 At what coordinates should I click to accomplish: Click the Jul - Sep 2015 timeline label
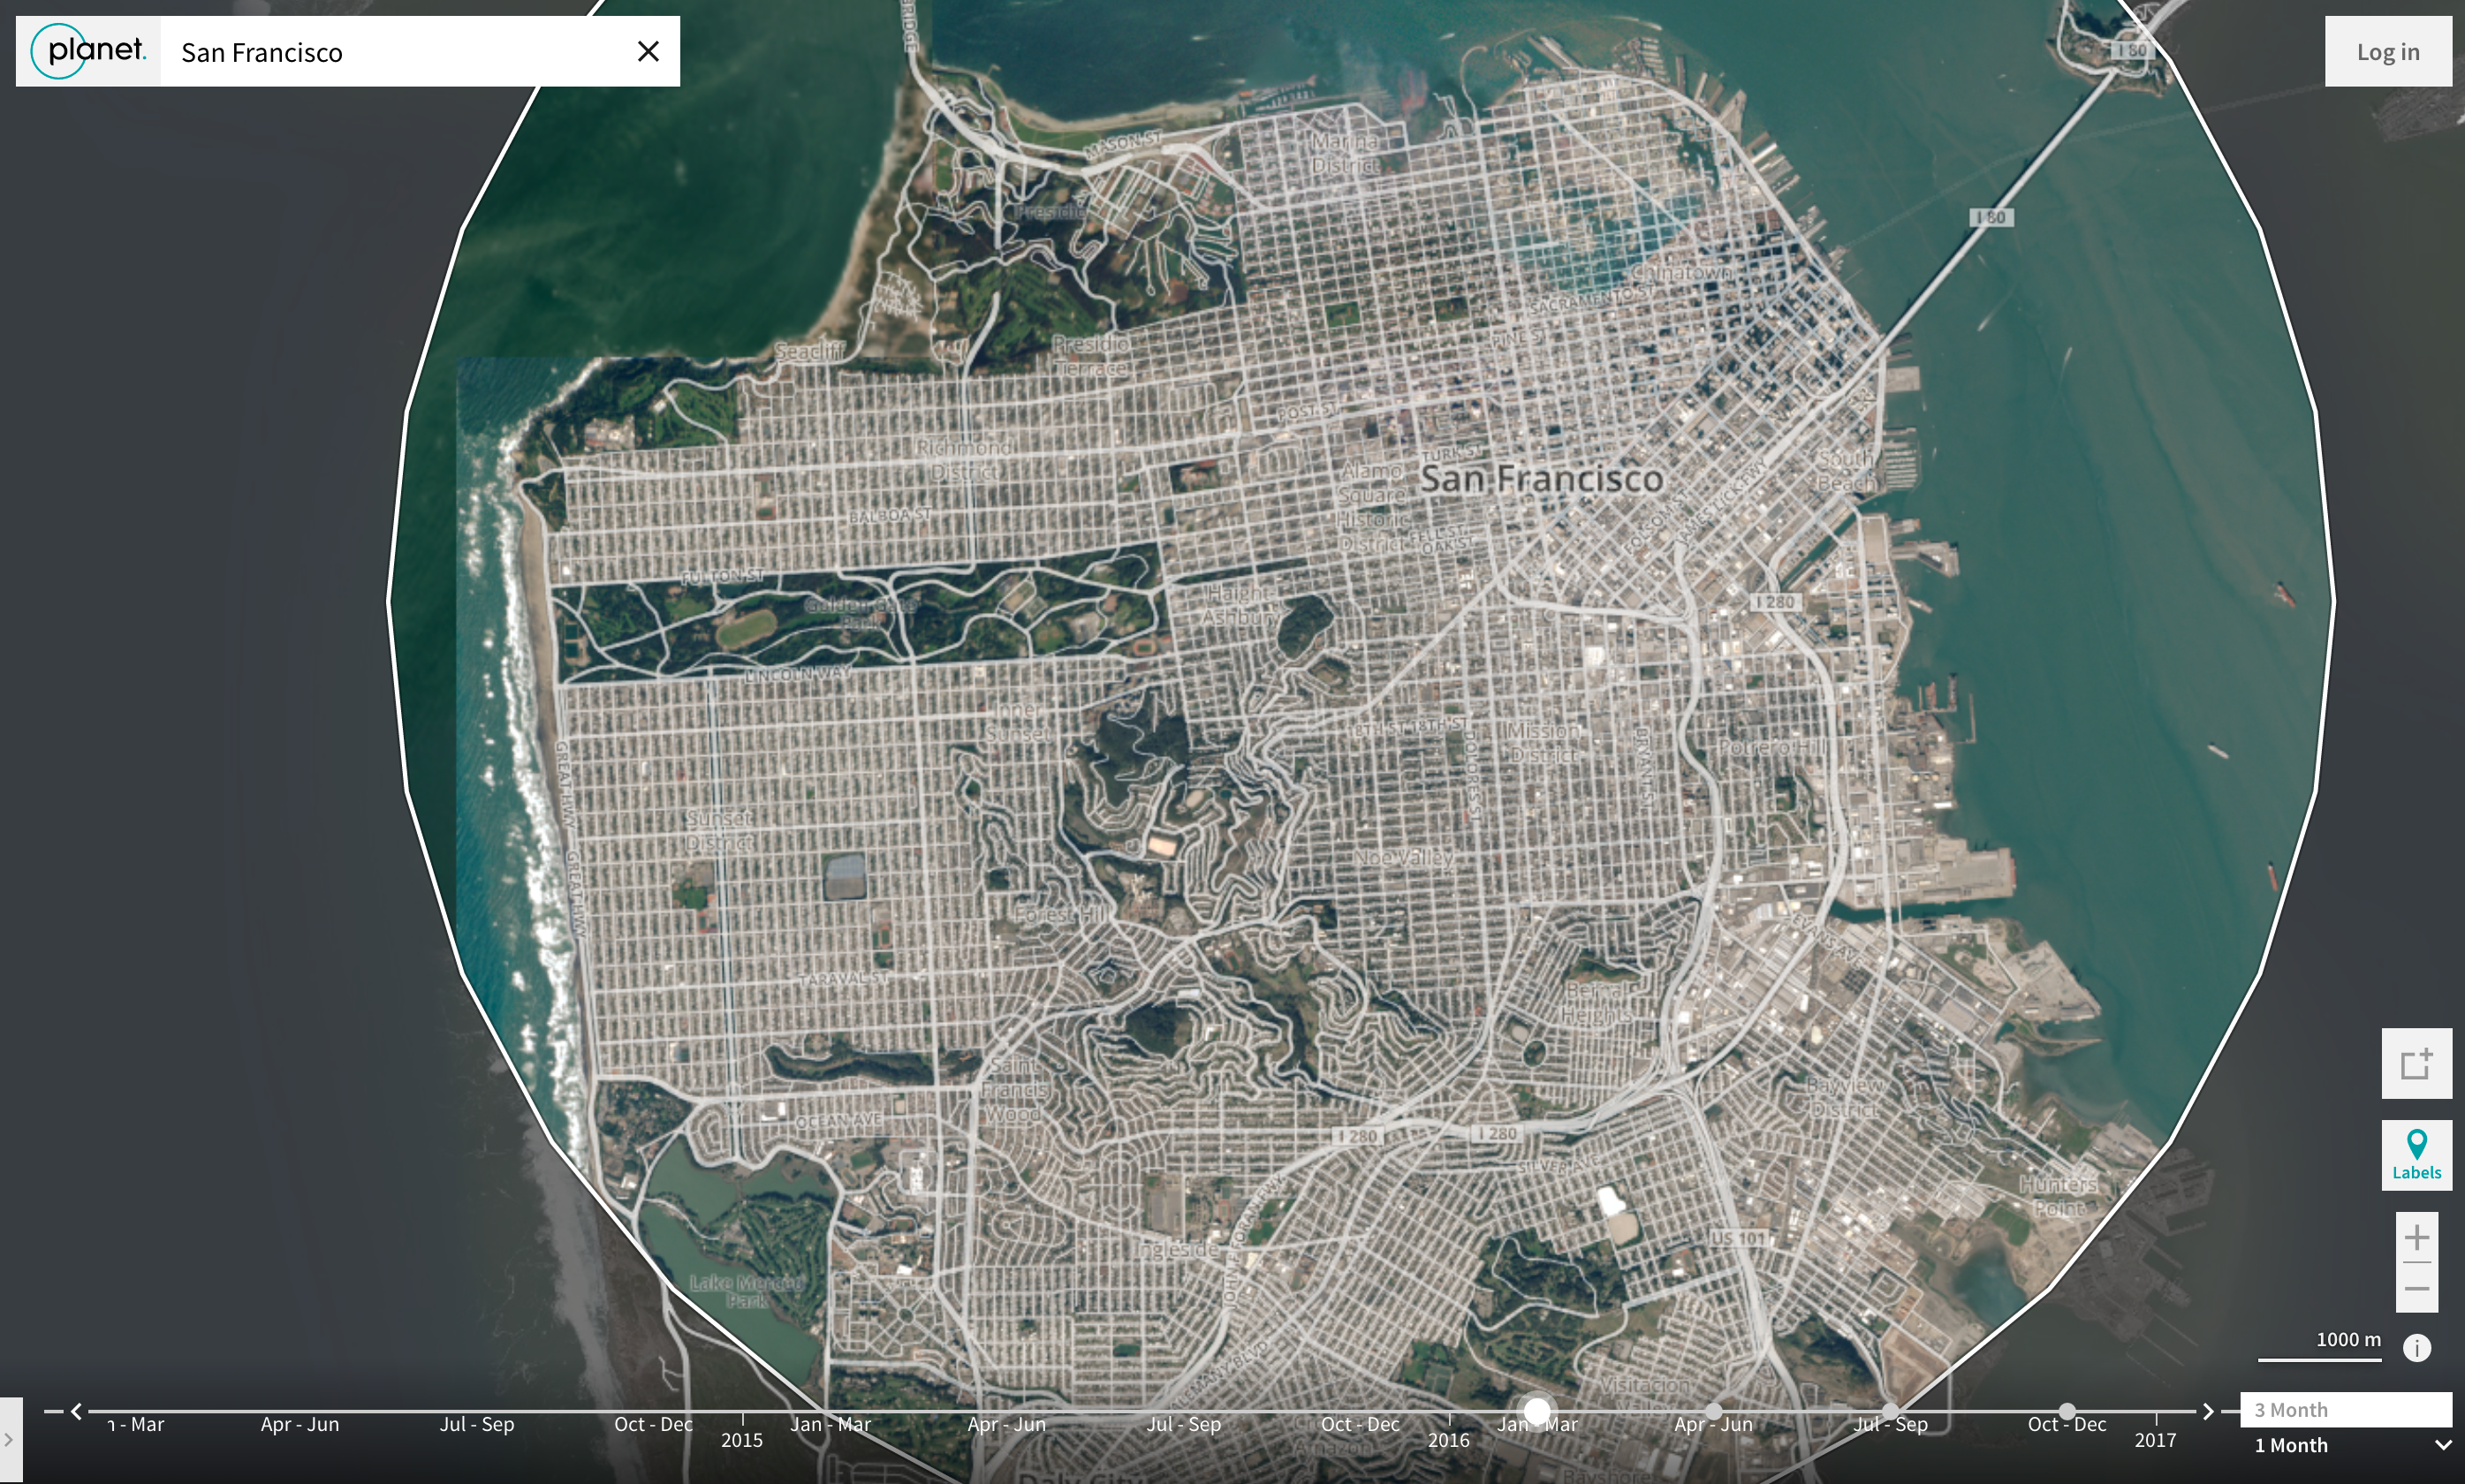click(x=1183, y=1424)
